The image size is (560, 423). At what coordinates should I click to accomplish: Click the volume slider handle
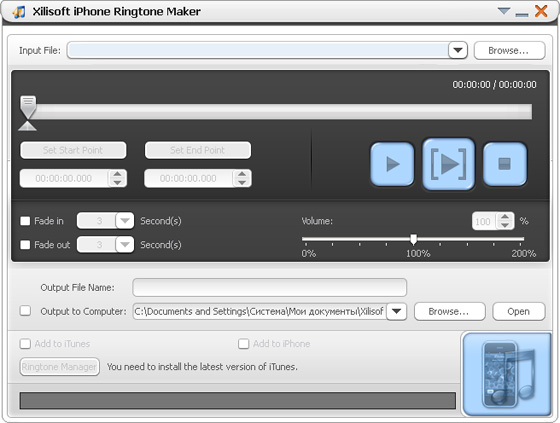tap(413, 239)
